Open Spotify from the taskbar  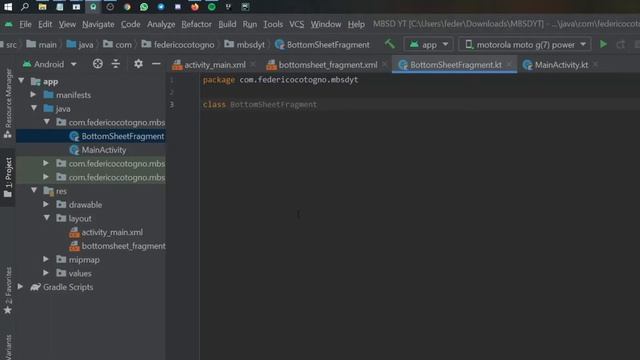(211, 7)
